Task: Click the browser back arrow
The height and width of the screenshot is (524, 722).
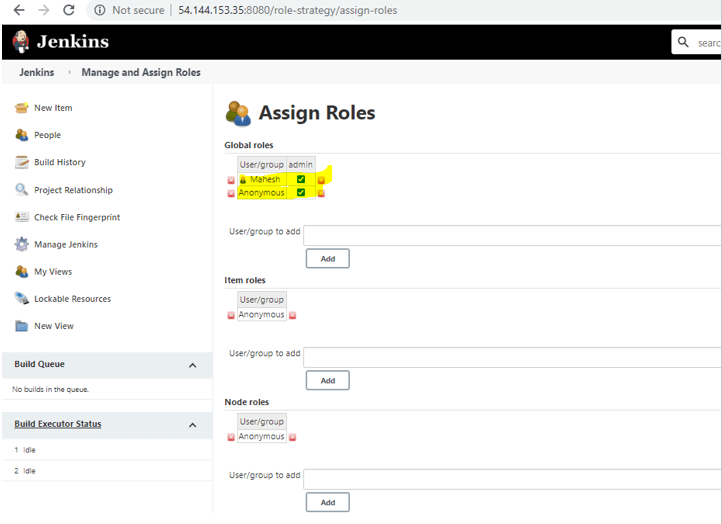Action: click(19, 10)
